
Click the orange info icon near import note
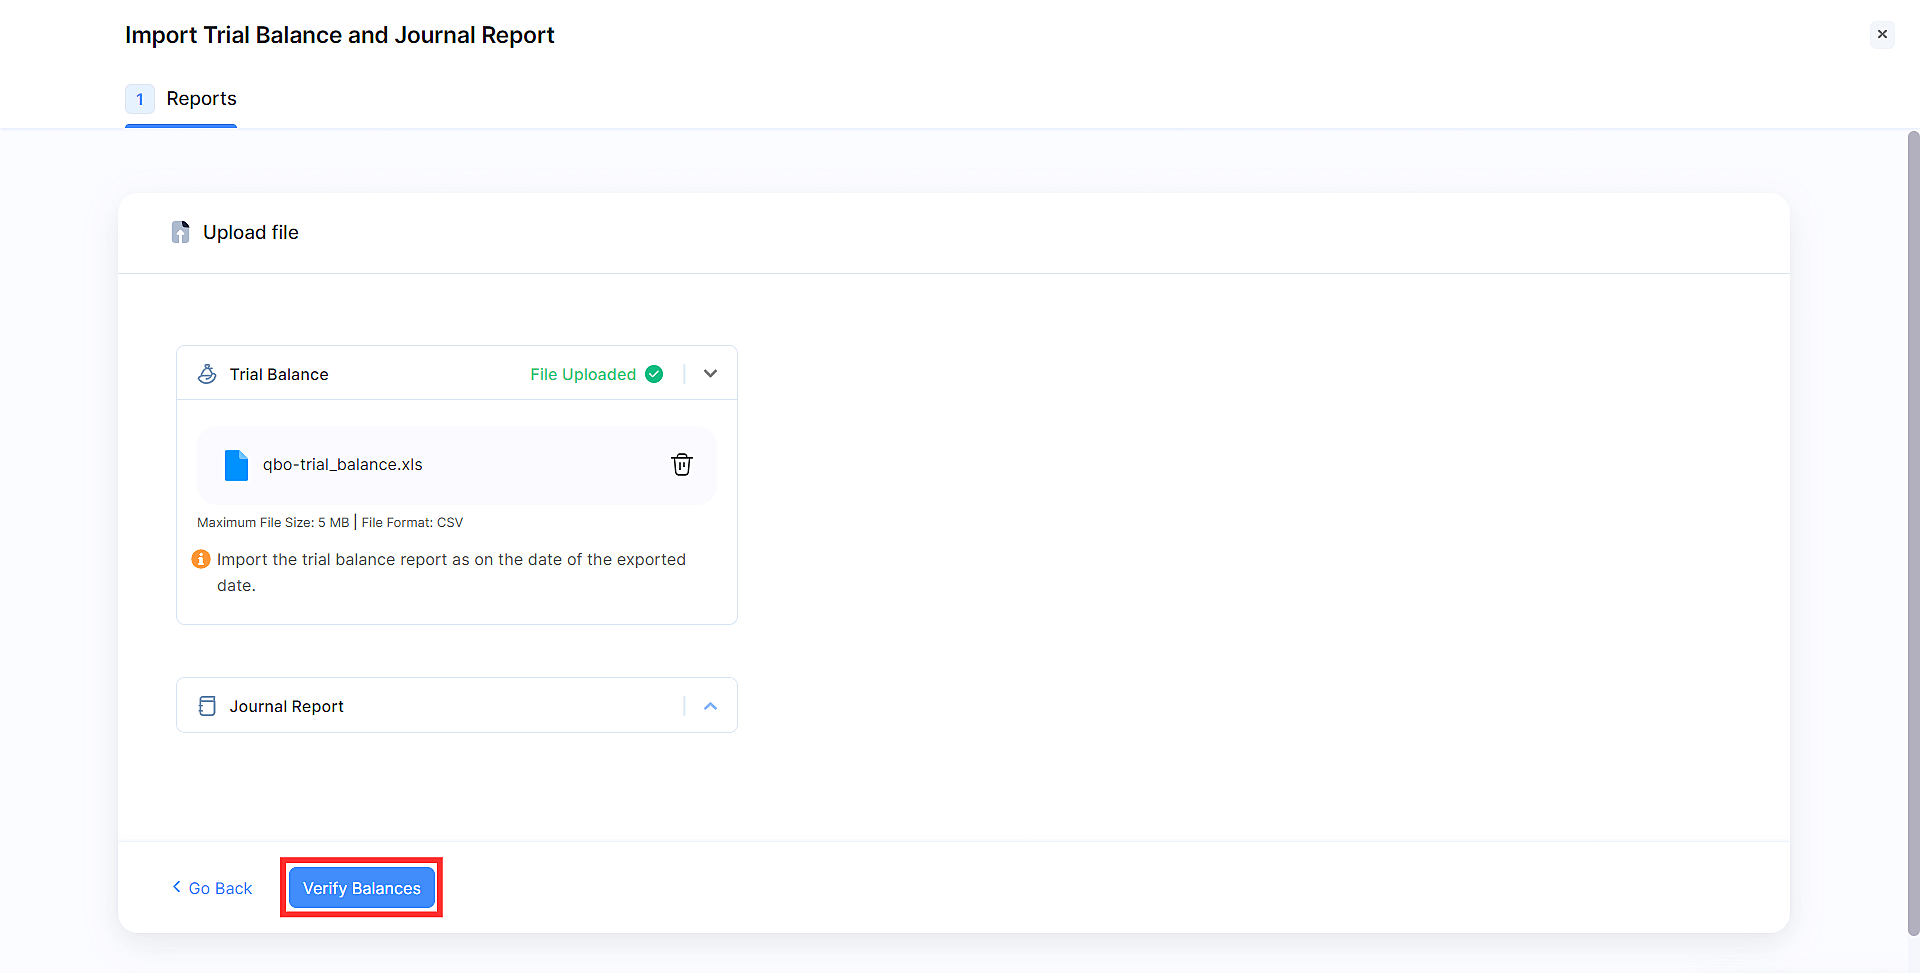pos(200,559)
